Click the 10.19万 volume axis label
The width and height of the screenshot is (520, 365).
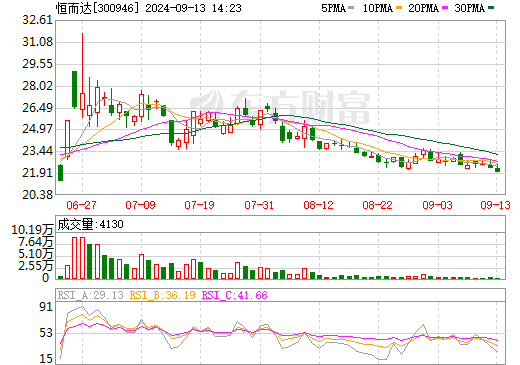[x=32, y=230]
